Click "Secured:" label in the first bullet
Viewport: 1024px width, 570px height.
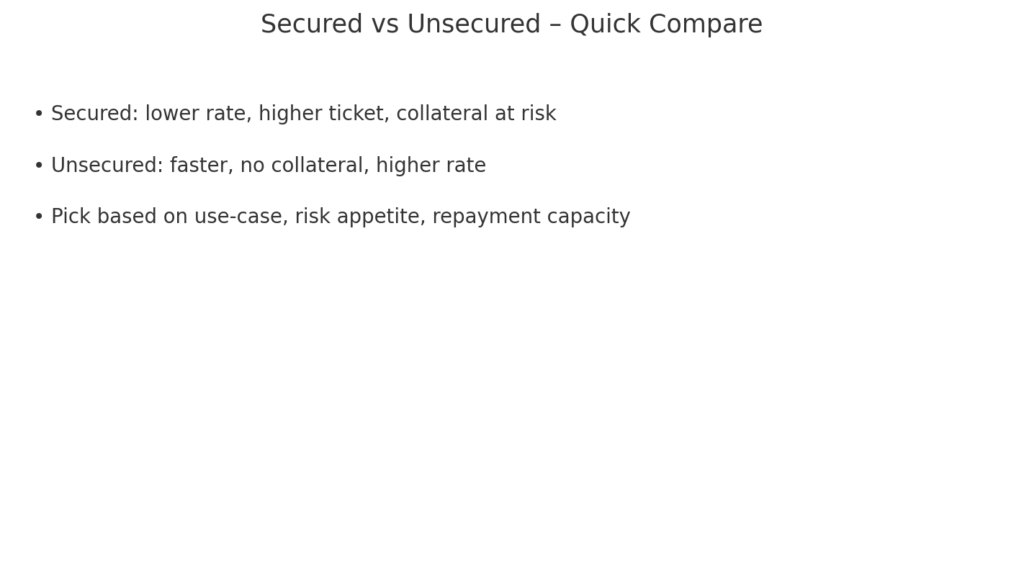tap(94, 114)
